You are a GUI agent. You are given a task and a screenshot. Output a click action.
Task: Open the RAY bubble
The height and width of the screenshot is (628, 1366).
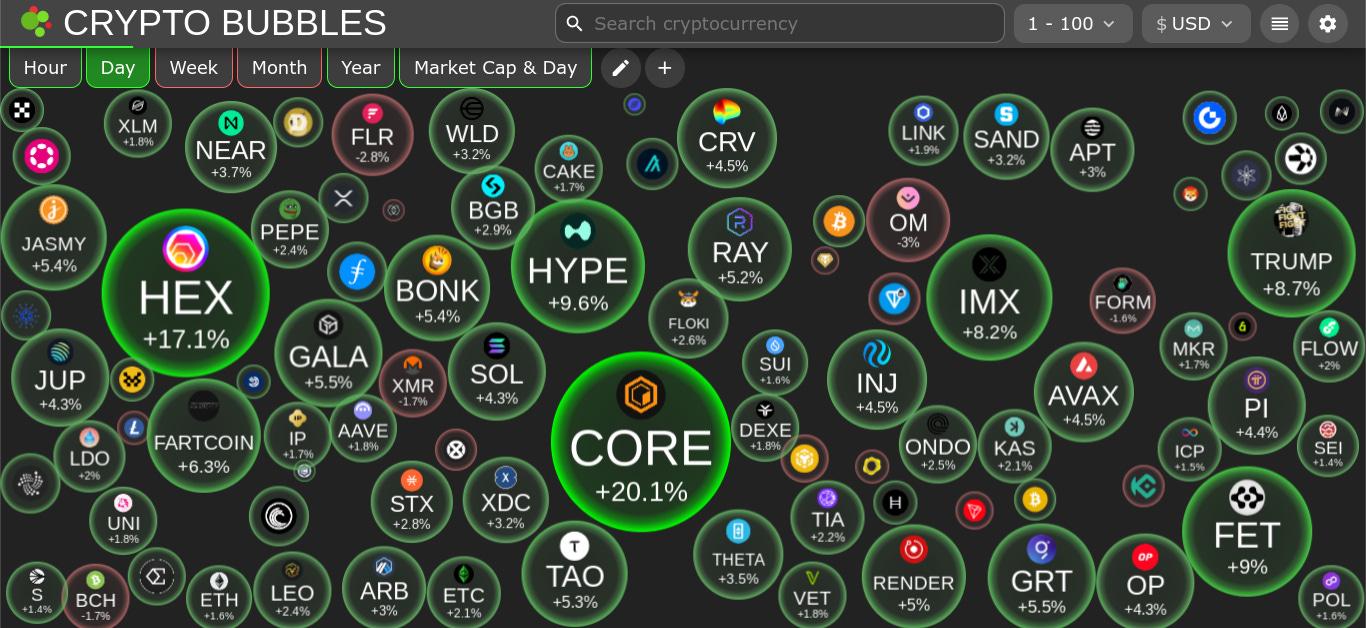point(740,249)
